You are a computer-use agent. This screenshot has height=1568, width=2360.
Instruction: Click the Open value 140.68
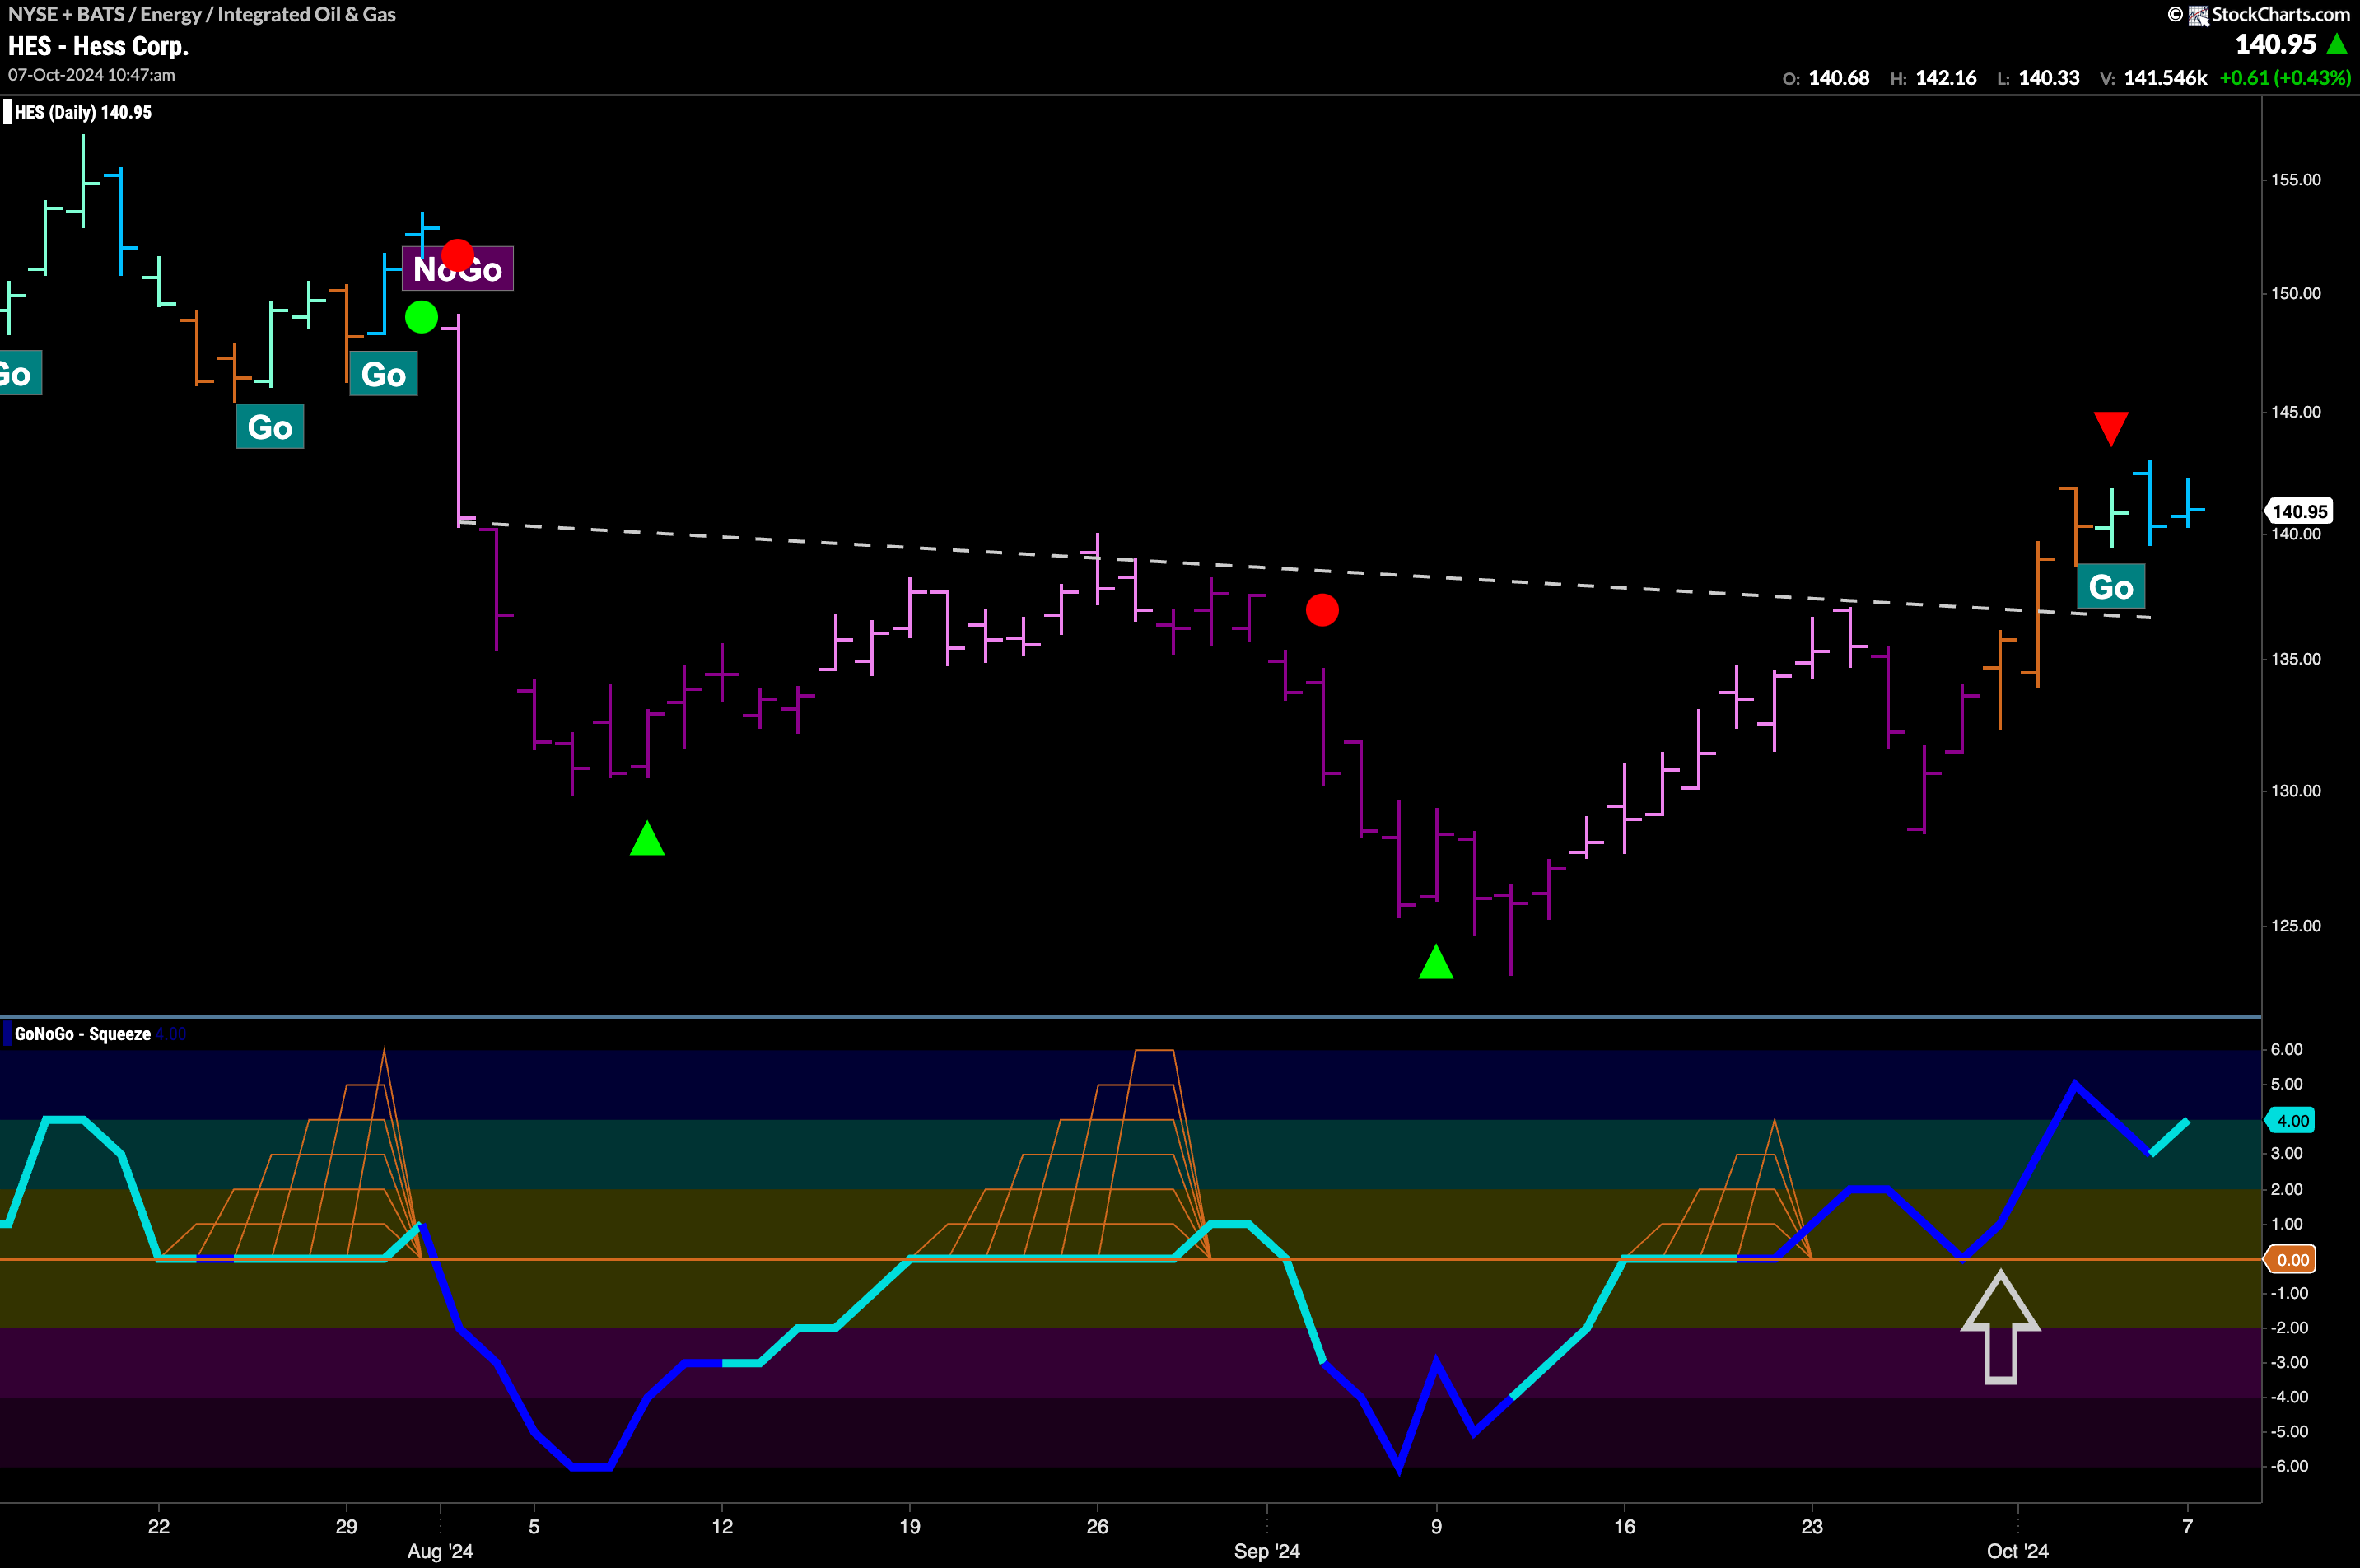(x=1839, y=78)
